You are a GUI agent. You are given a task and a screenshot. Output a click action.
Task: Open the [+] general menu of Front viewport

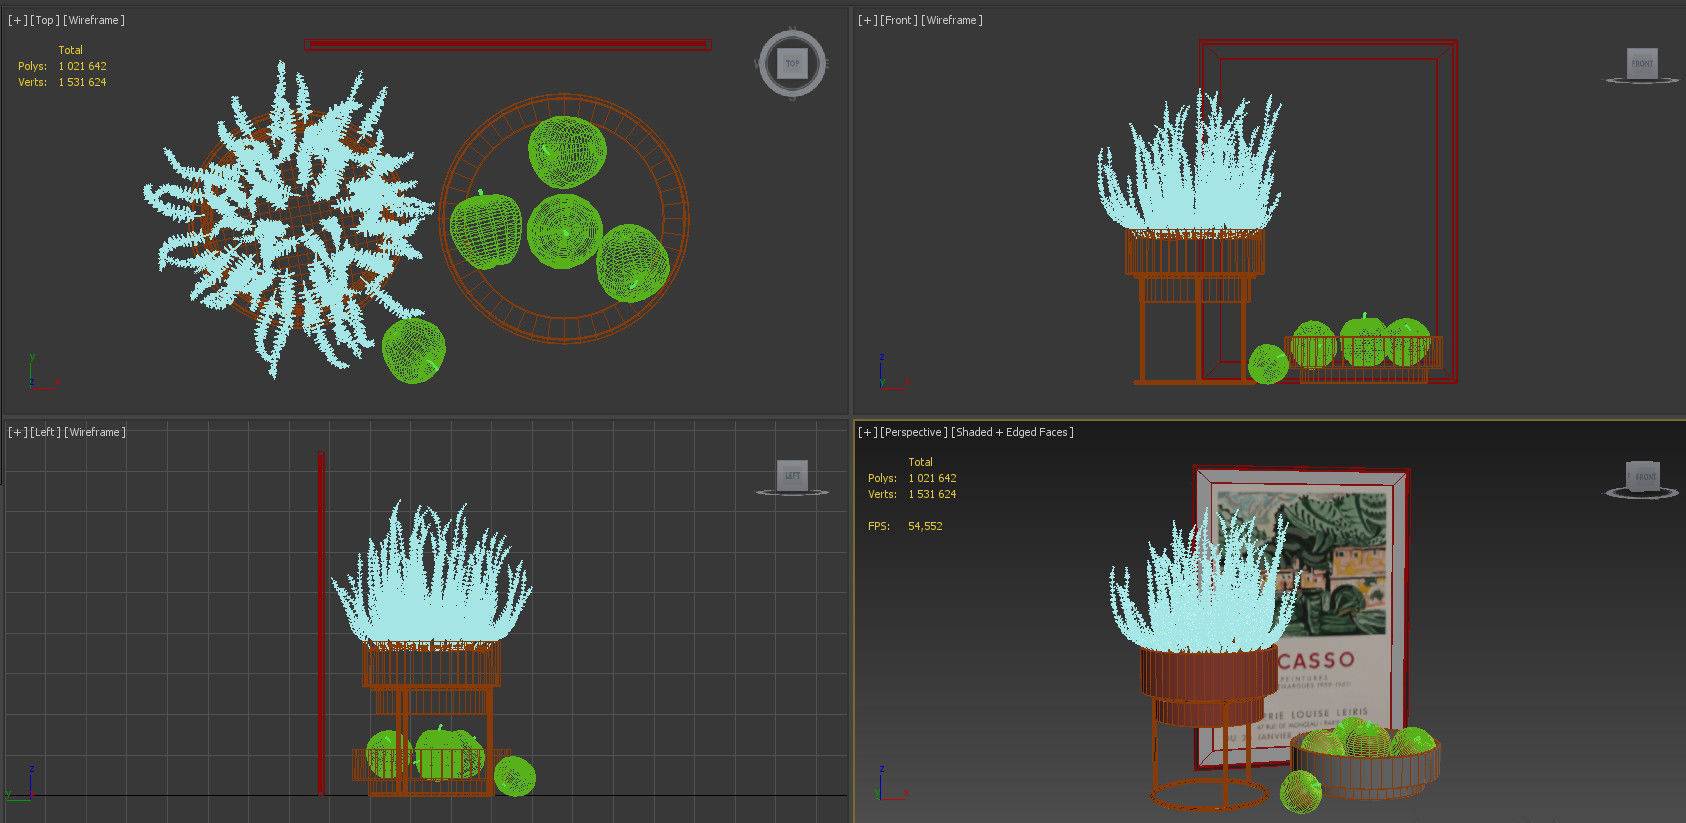point(868,20)
